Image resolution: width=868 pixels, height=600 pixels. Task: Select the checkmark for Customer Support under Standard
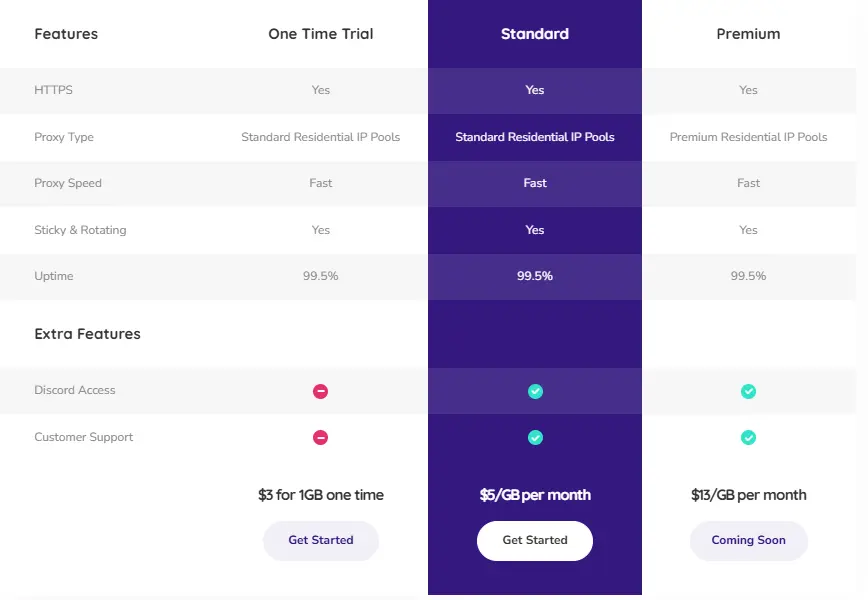pyautogui.click(x=534, y=437)
